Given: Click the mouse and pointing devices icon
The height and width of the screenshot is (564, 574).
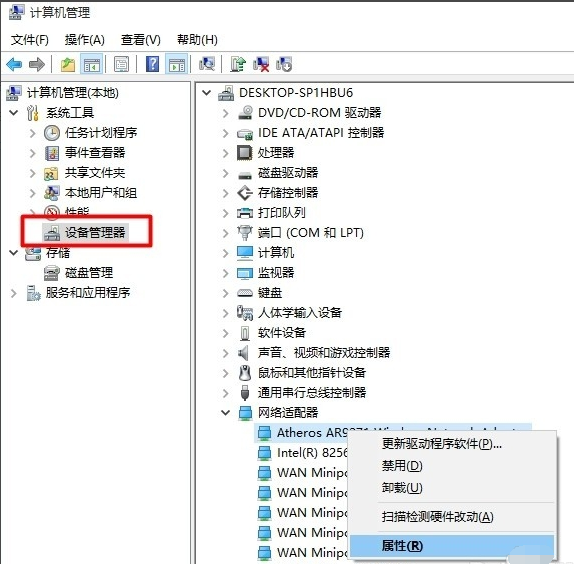Looking at the screenshot, I should pos(245,373).
